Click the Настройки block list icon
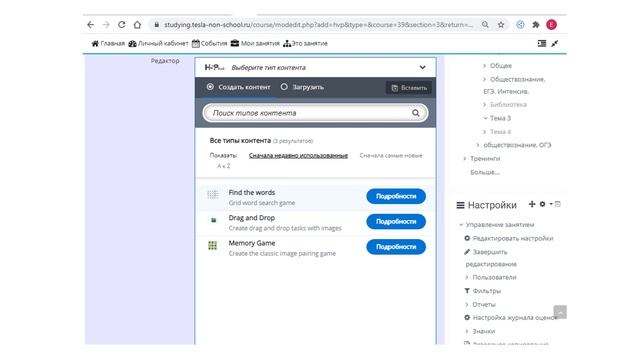 (460, 205)
